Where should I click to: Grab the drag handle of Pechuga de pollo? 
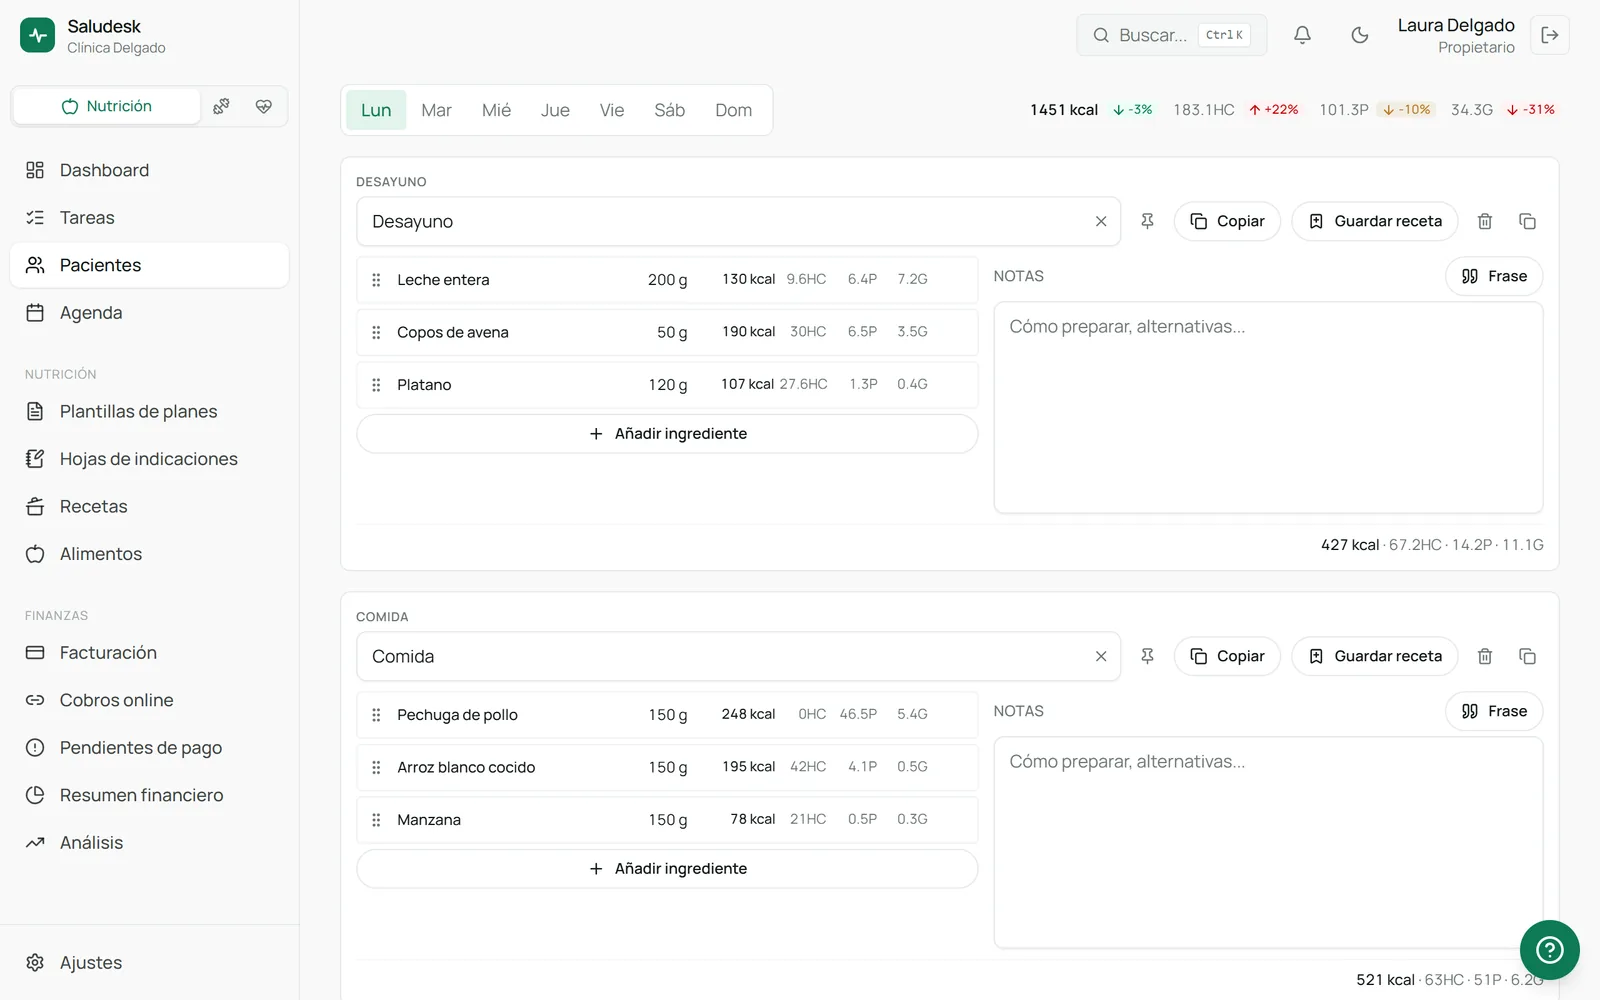pyautogui.click(x=376, y=715)
